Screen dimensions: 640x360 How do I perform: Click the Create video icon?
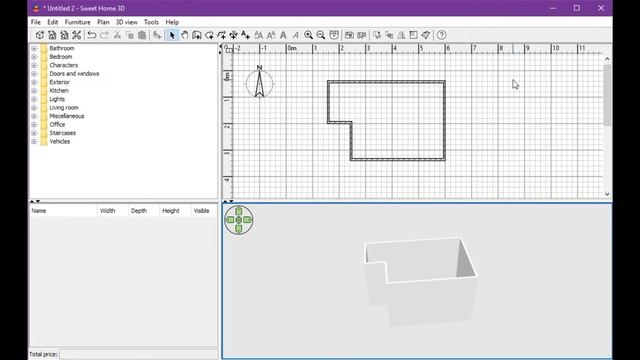click(362, 35)
